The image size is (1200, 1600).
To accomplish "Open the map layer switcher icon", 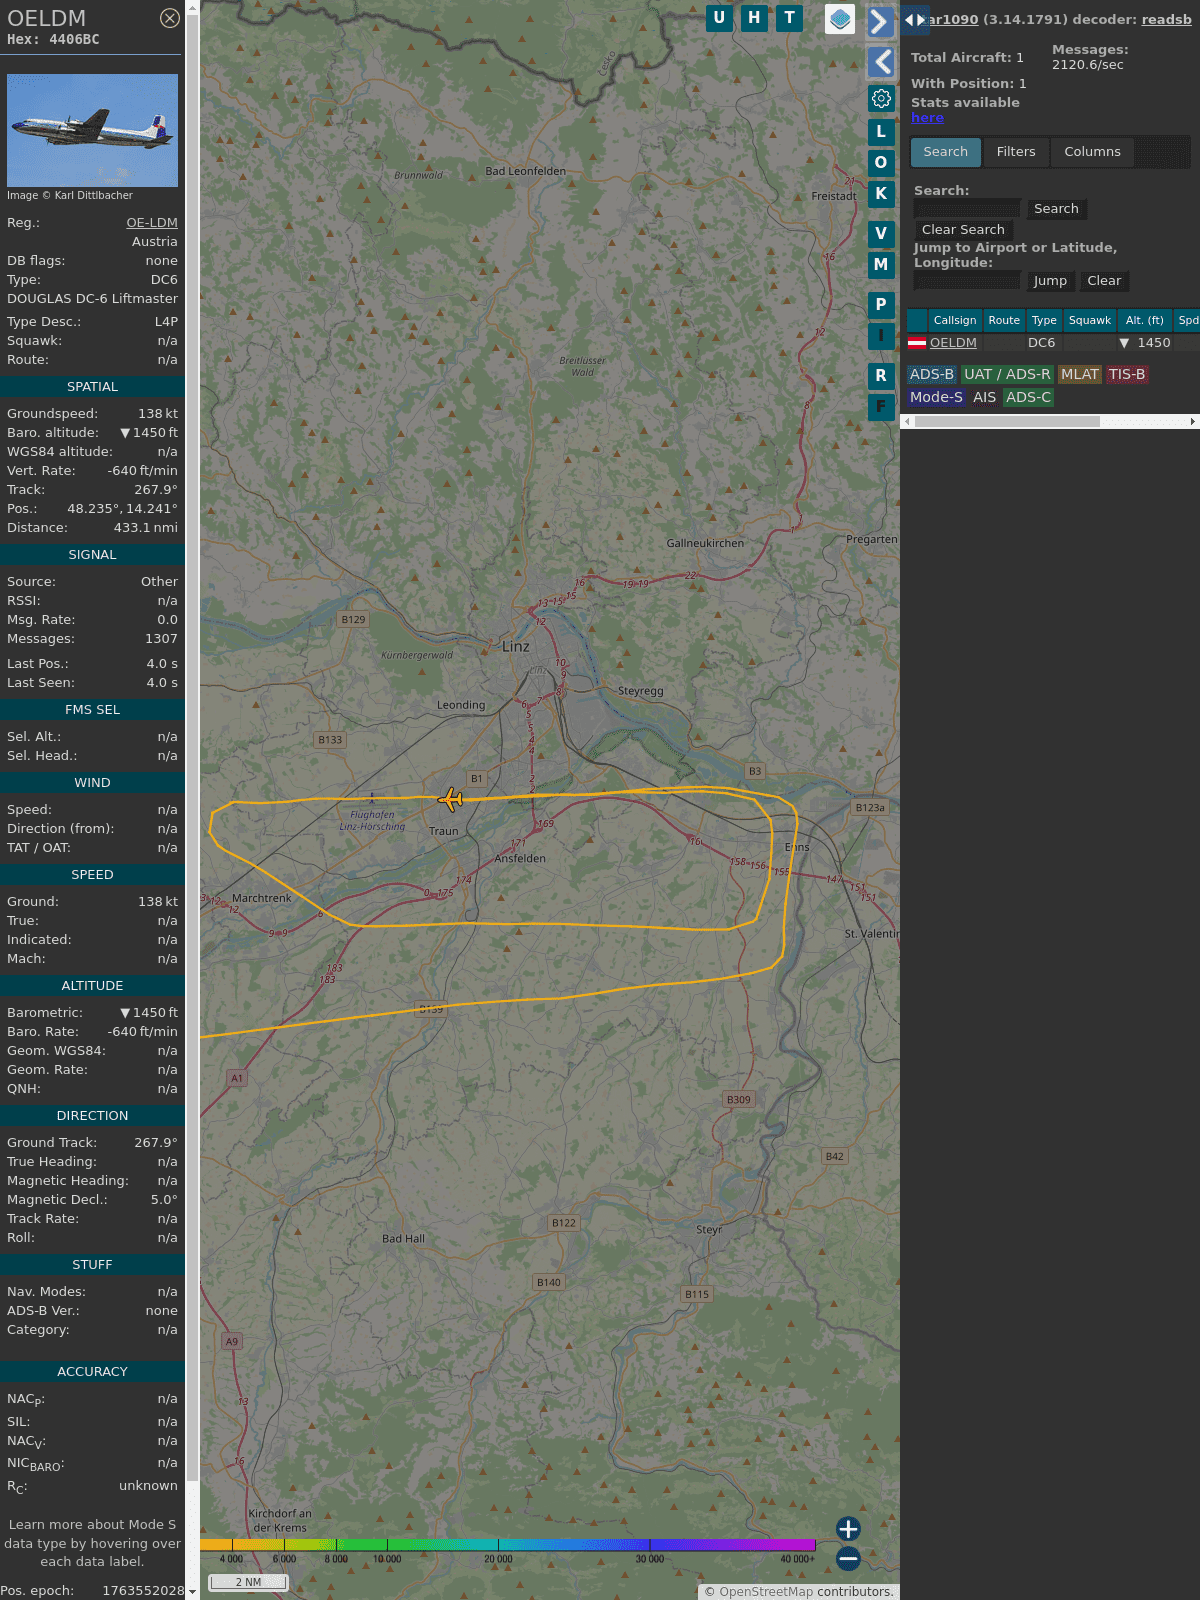I will click(x=840, y=19).
